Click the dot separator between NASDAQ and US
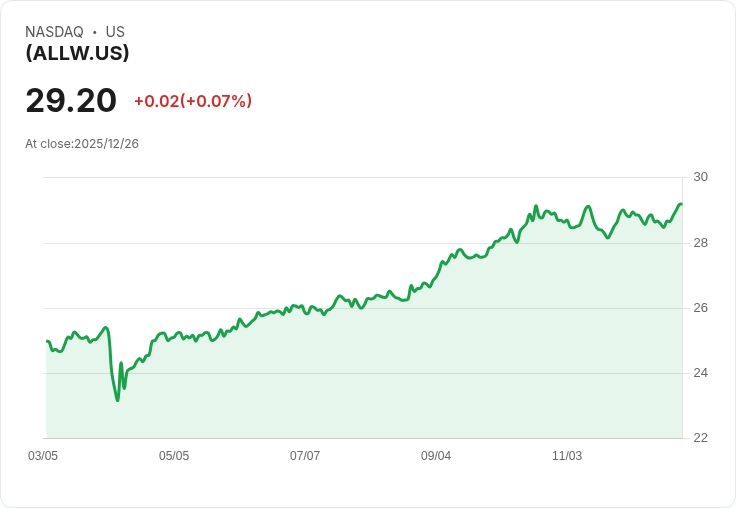 [94, 32]
